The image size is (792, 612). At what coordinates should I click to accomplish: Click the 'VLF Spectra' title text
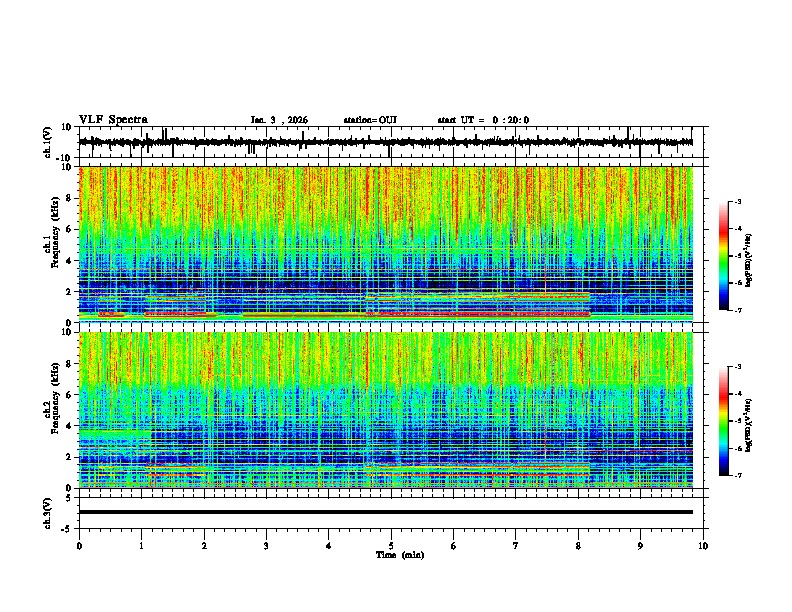click(113, 120)
